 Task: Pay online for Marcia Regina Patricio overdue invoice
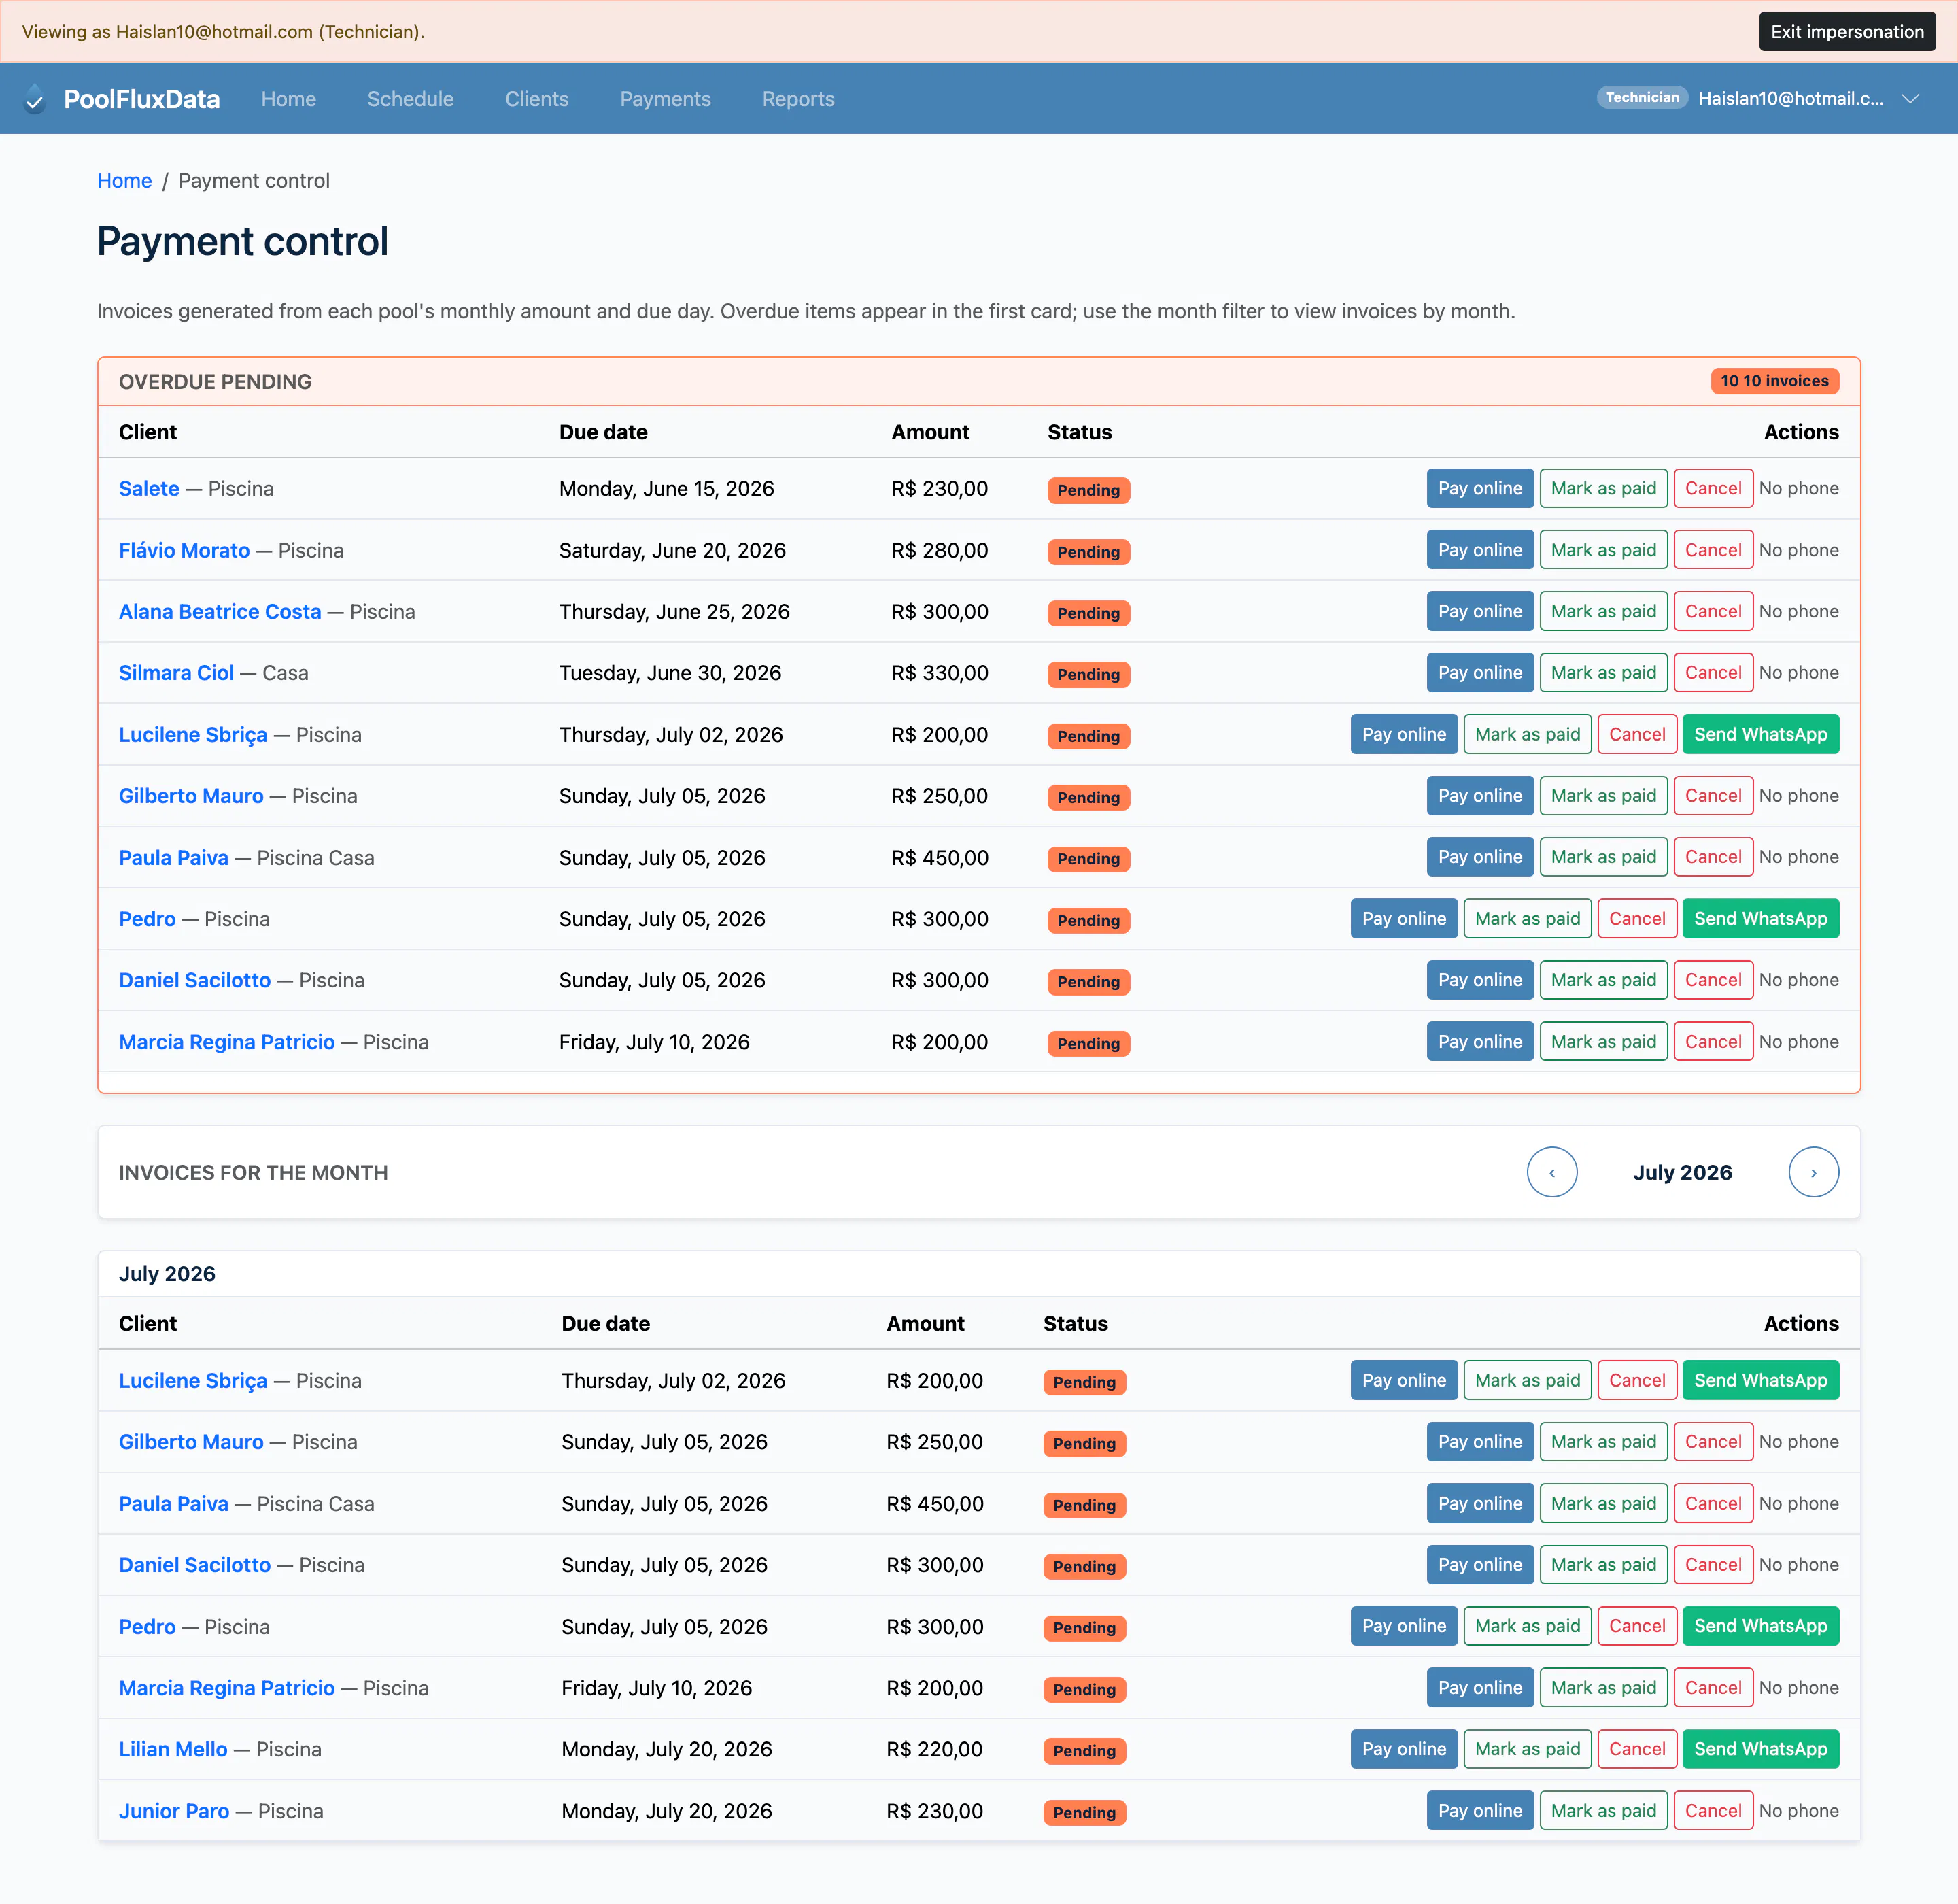click(x=1479, y=1042)
